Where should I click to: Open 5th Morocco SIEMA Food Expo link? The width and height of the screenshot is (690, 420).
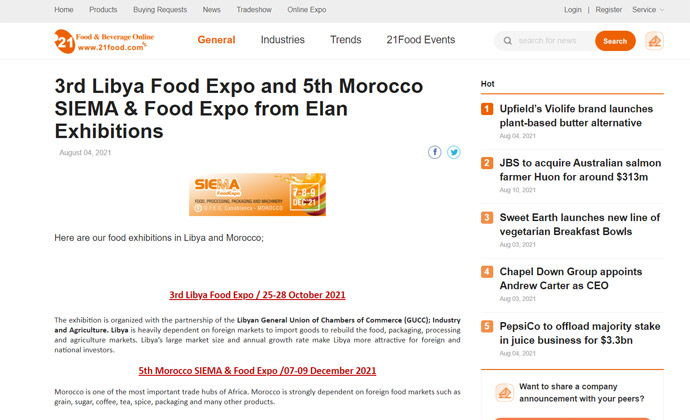257,371
